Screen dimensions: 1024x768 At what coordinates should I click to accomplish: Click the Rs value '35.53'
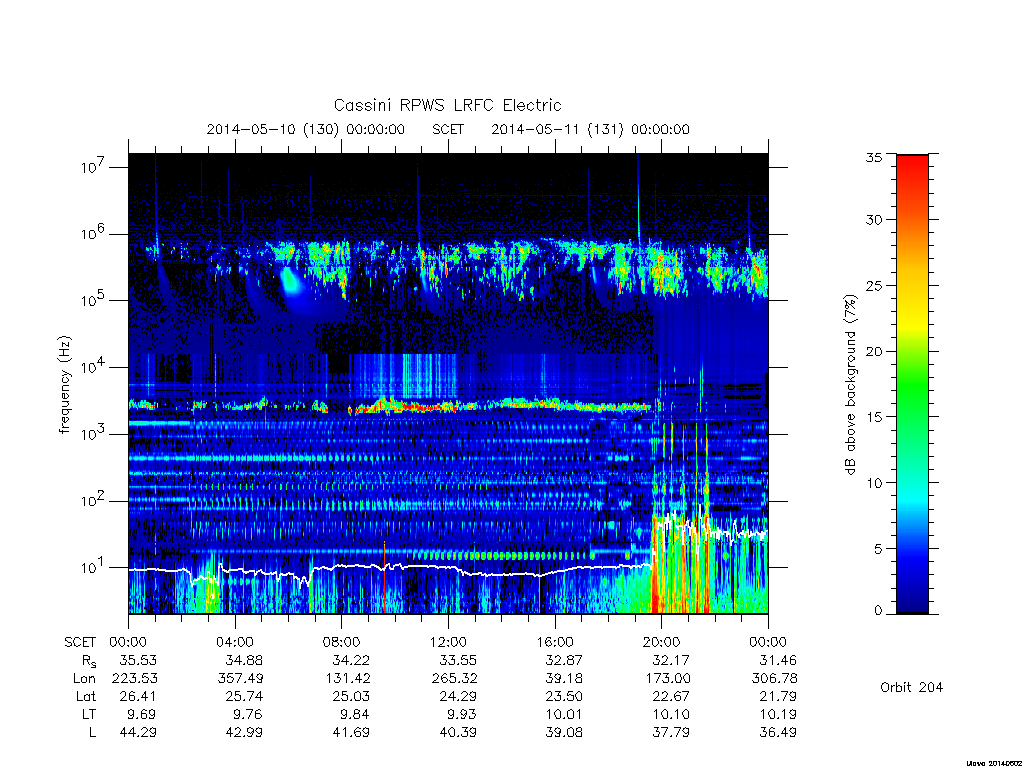[x=138, y=661]
